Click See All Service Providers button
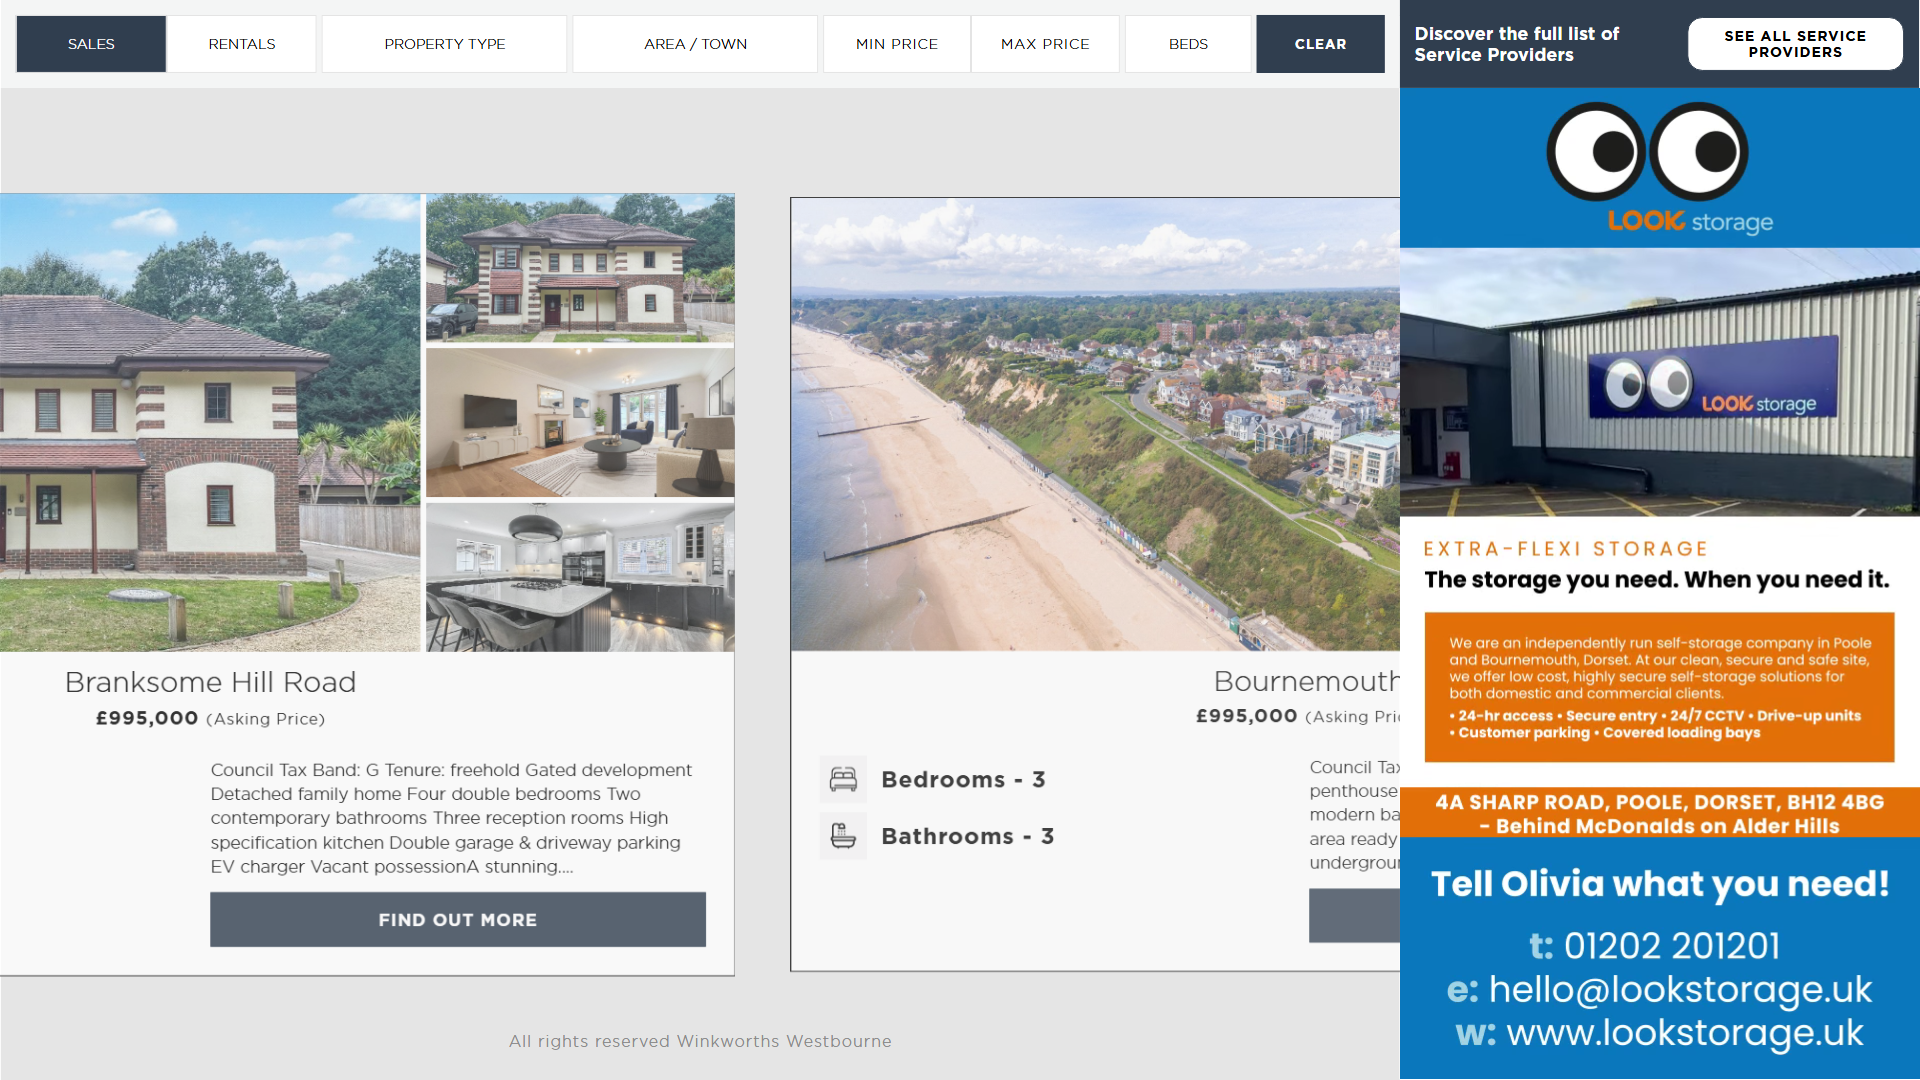Screen dimensions: 1920x1080 coord(1795,44)
